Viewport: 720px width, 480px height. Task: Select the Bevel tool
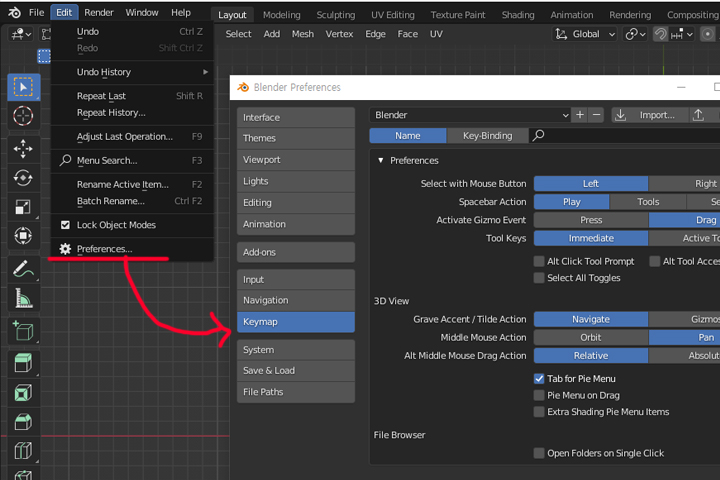[23, 422]
